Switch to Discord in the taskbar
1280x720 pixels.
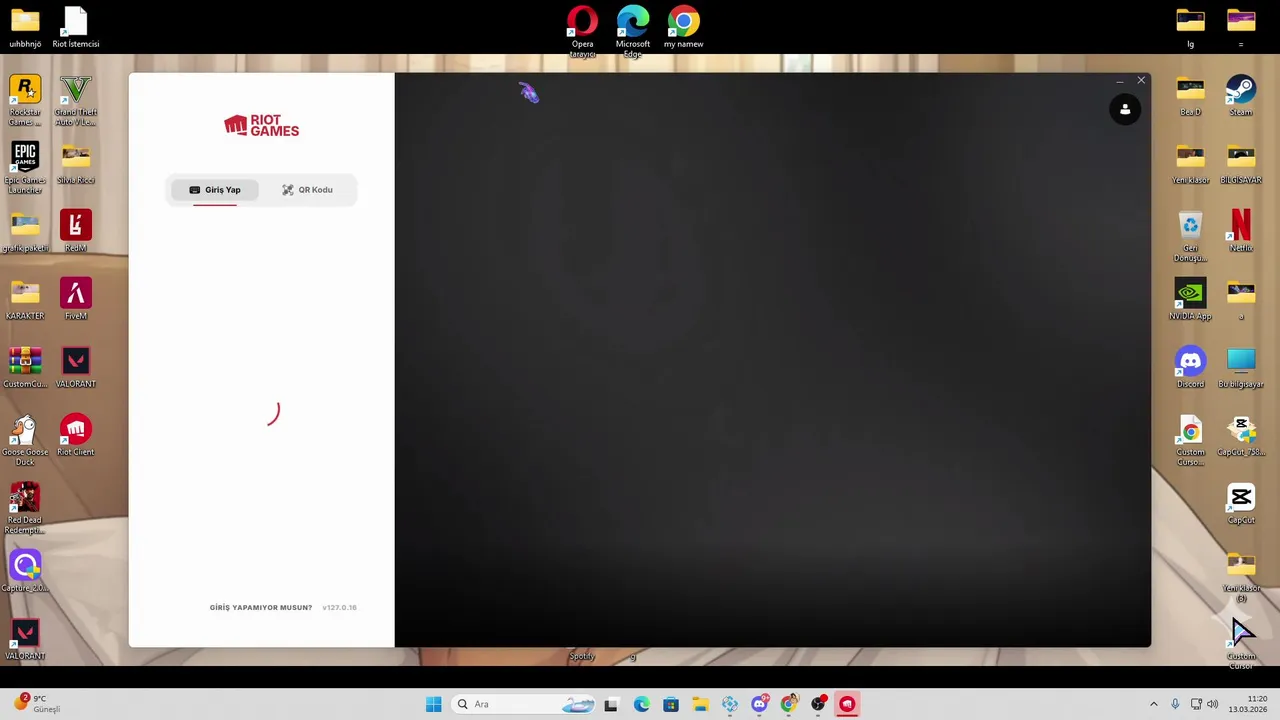(x=759, y=704)
